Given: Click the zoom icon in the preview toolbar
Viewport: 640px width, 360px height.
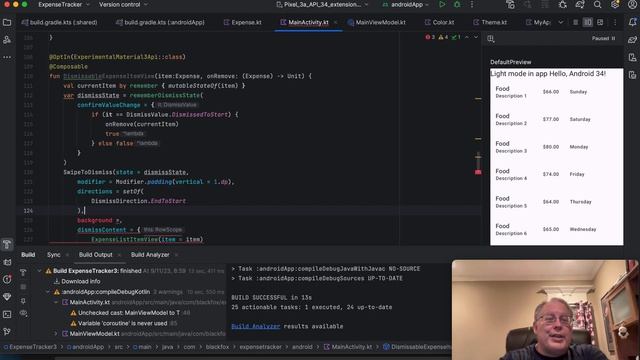Looking at the screenshot, I should (491, 39).
